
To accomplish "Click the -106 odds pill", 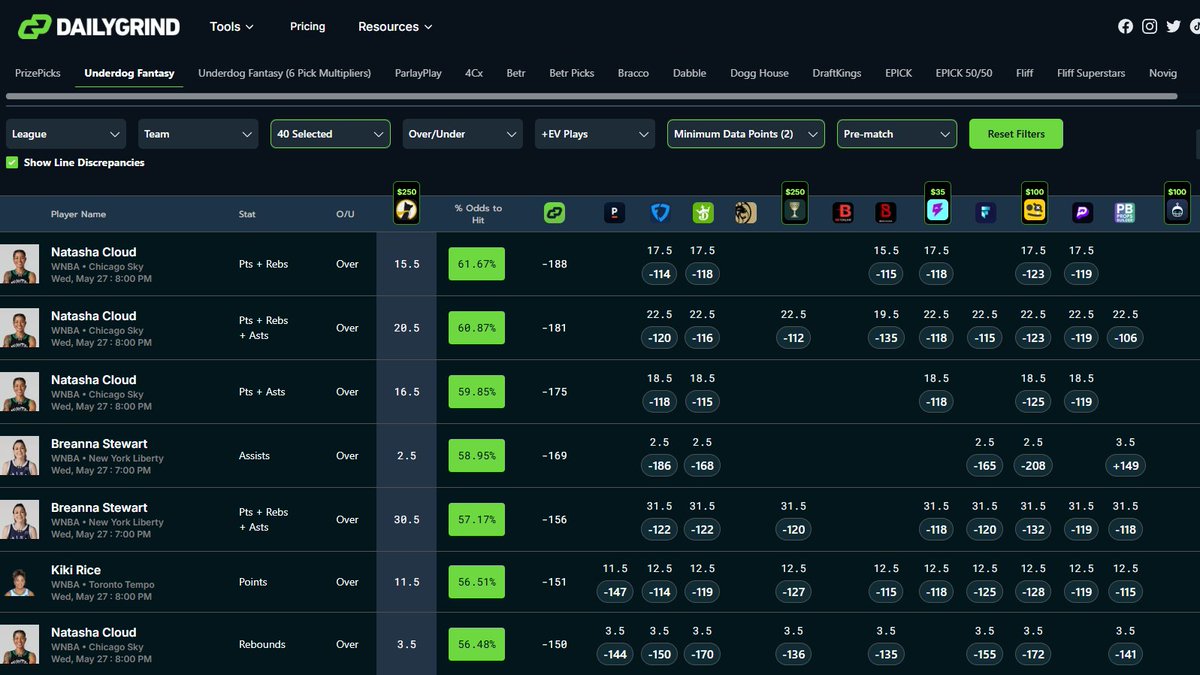I will (1125, 338).
